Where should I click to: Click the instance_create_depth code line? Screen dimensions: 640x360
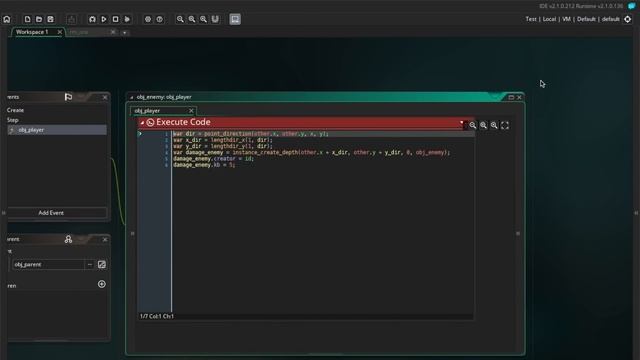point(311,152)
